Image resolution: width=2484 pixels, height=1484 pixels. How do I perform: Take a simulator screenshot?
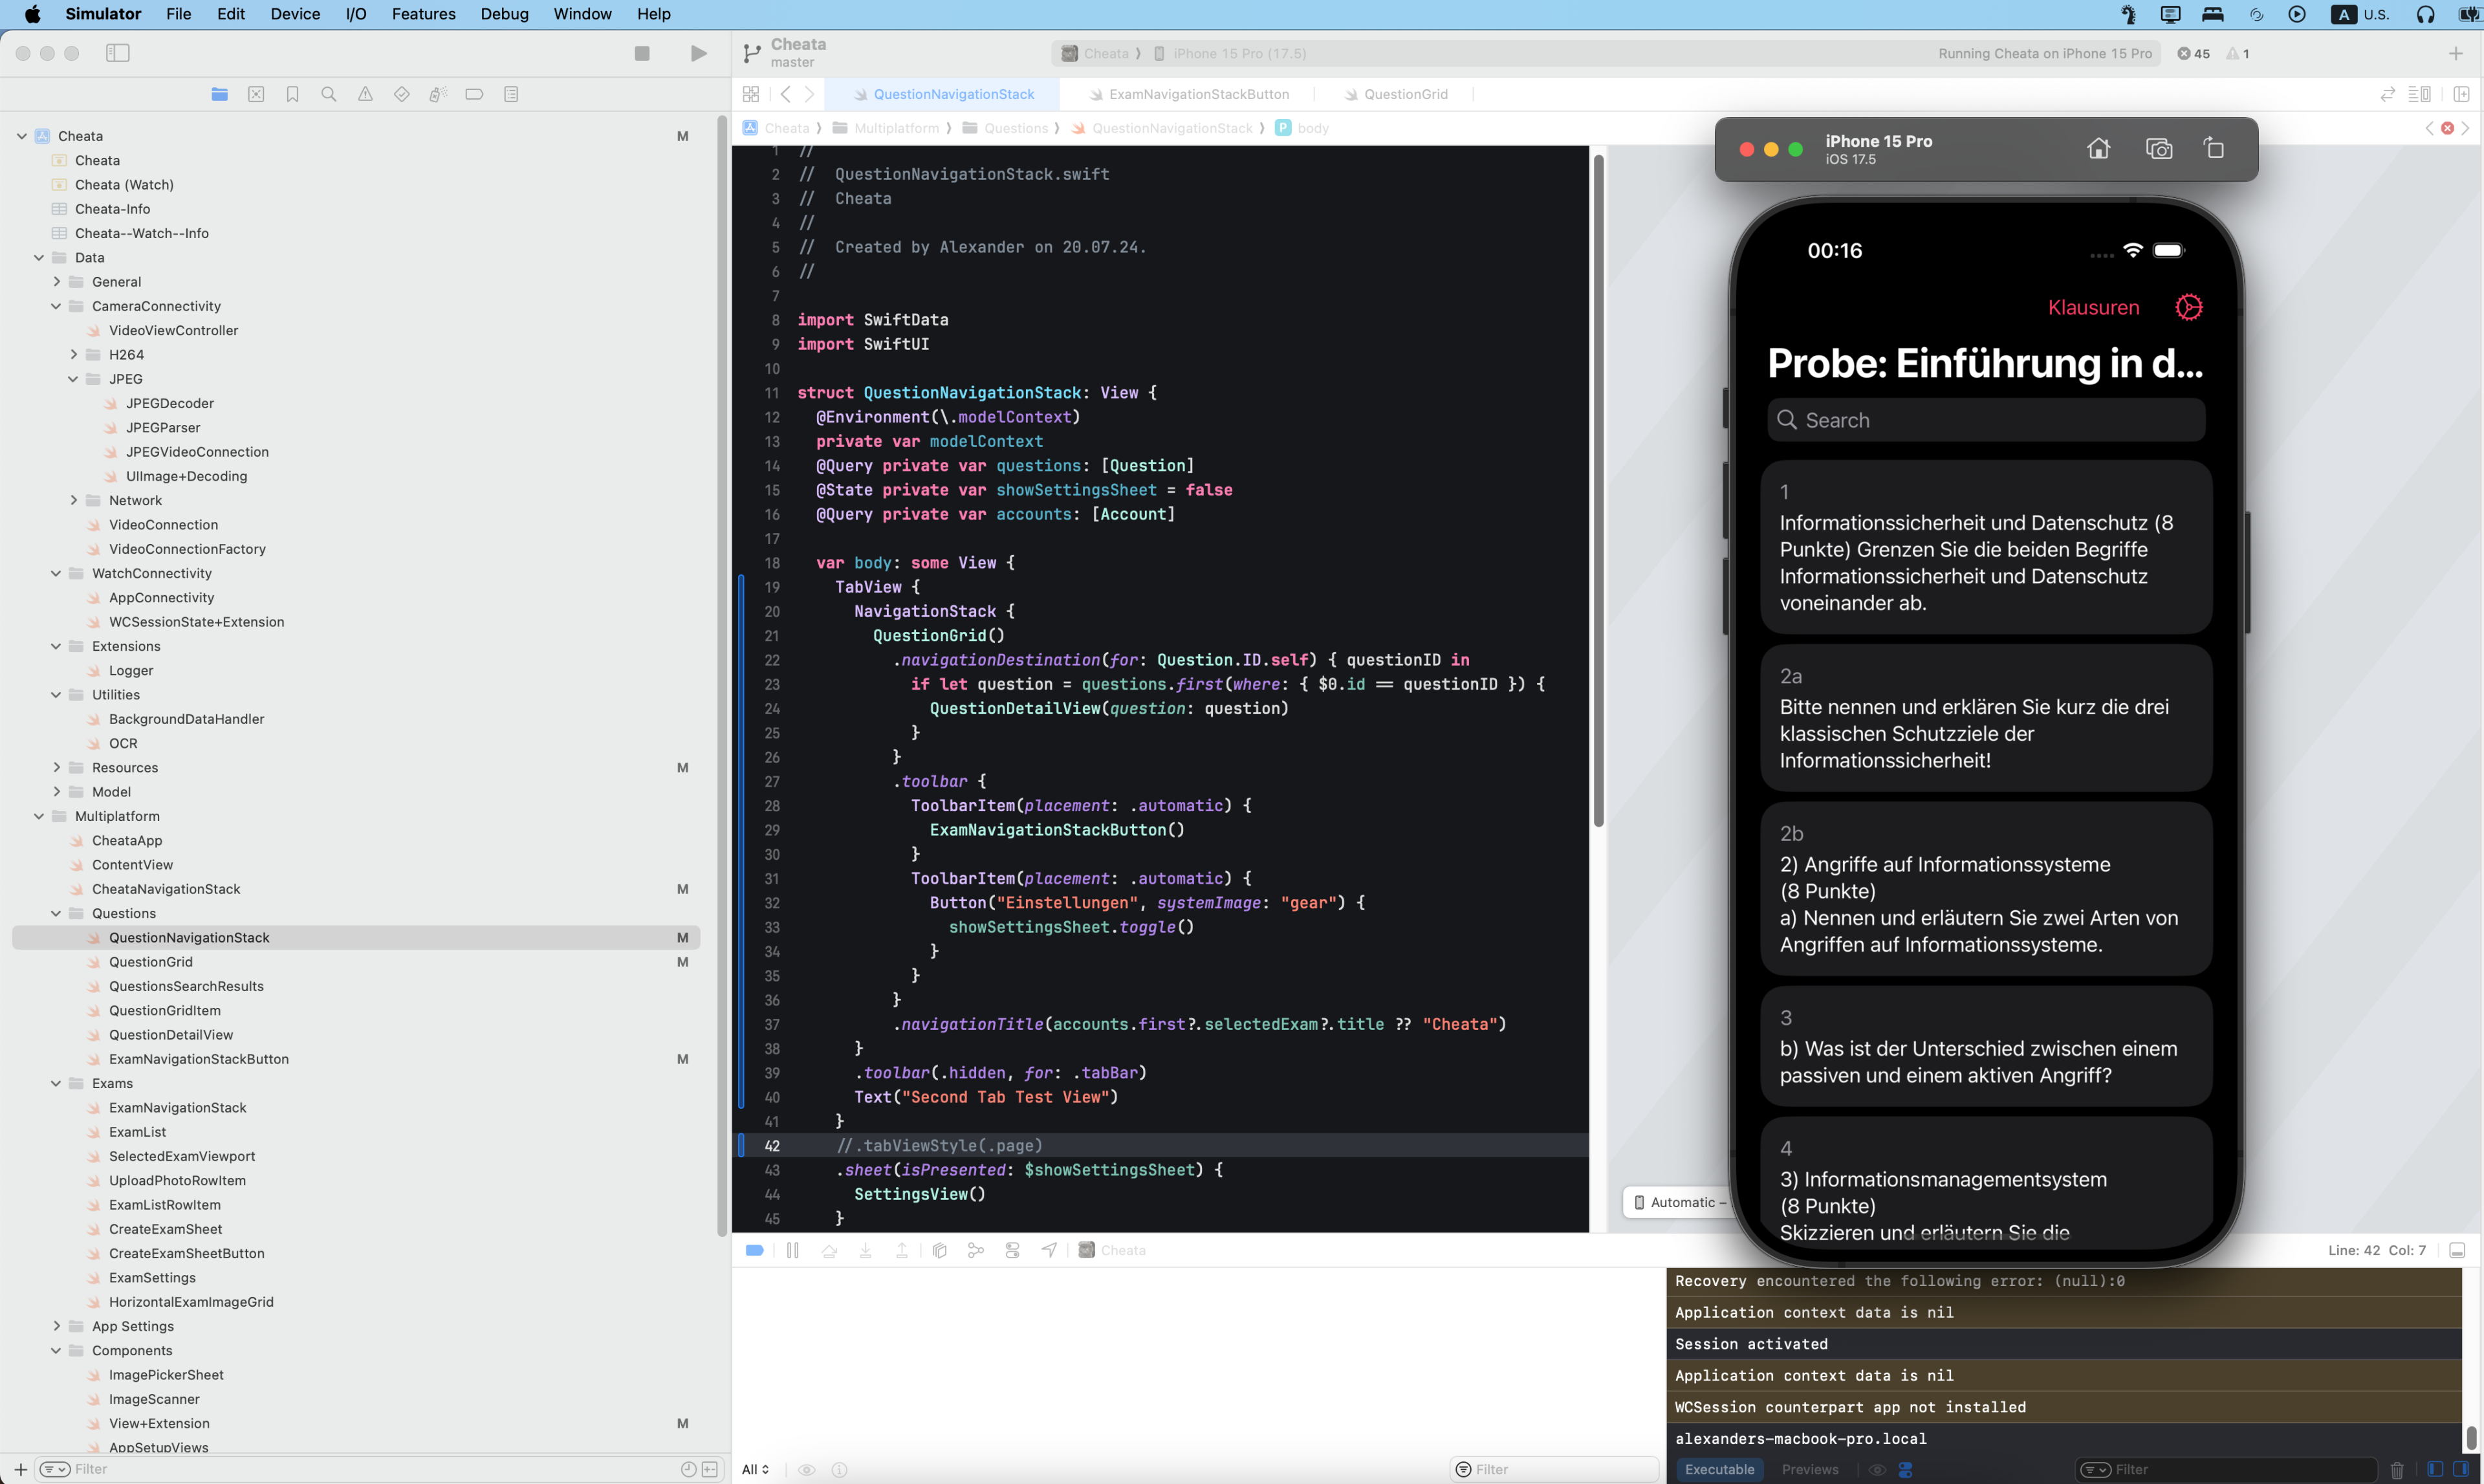tap(2159, 149)
